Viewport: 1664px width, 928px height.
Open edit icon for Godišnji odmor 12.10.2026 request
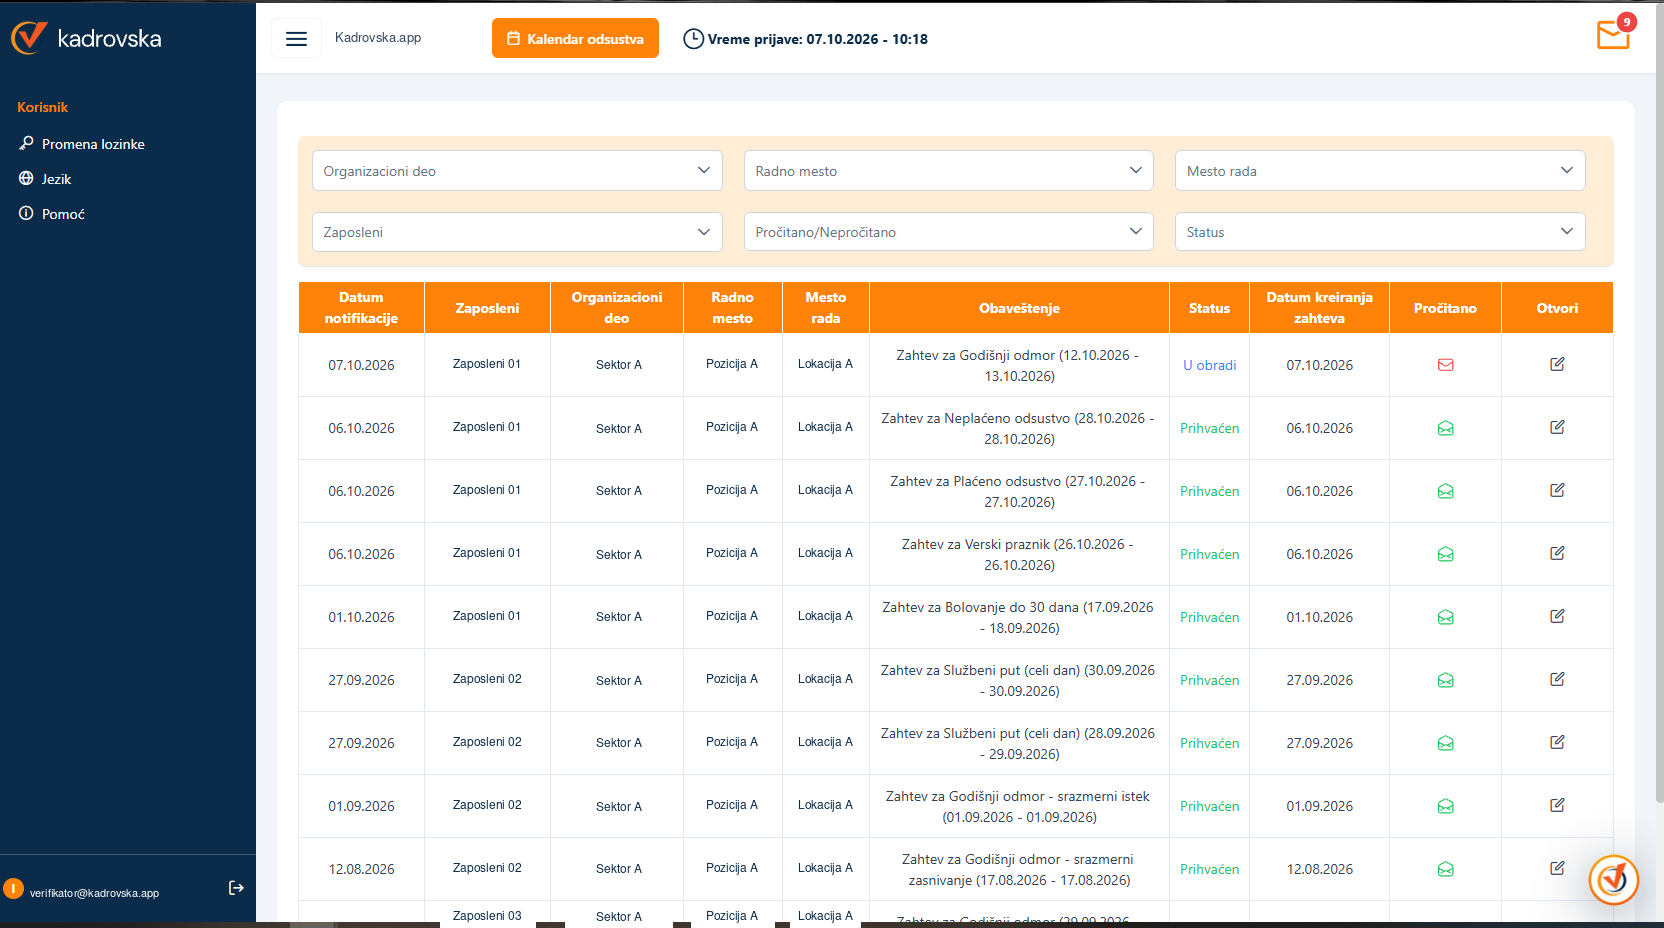click(x=1557, y=364)
